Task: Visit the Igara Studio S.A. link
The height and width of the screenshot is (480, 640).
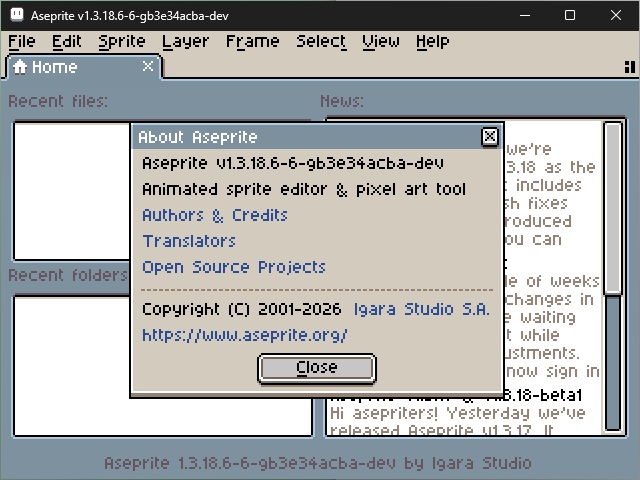Action: tap(421, 309)
